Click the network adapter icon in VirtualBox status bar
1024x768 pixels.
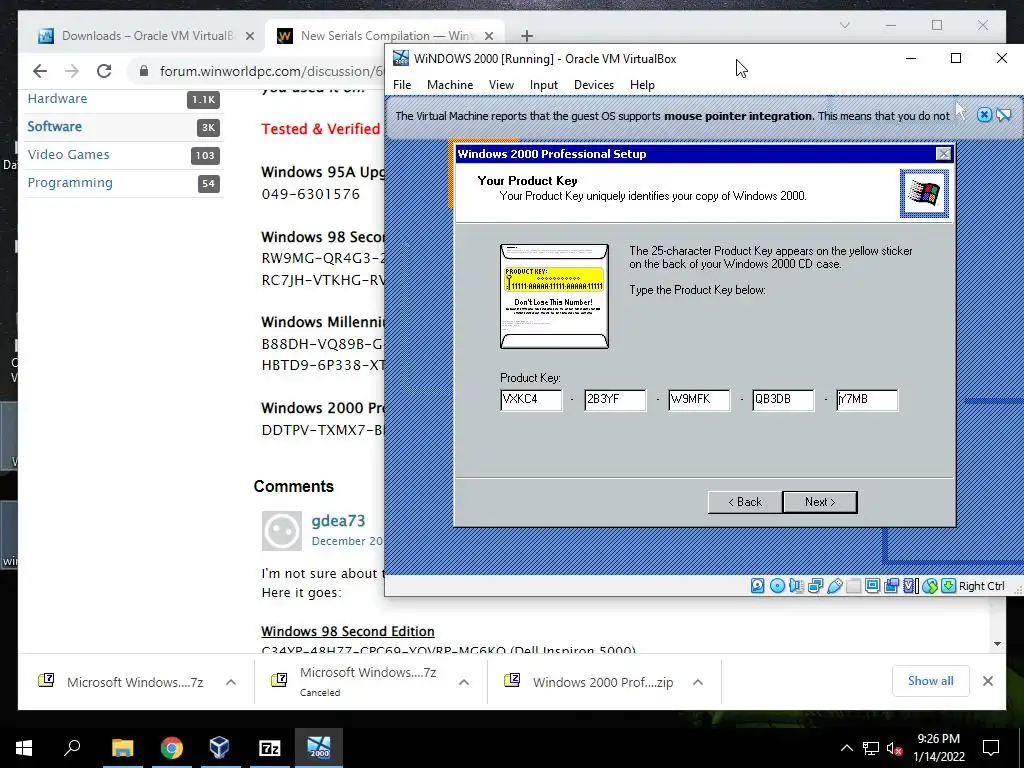coord(815,586)
